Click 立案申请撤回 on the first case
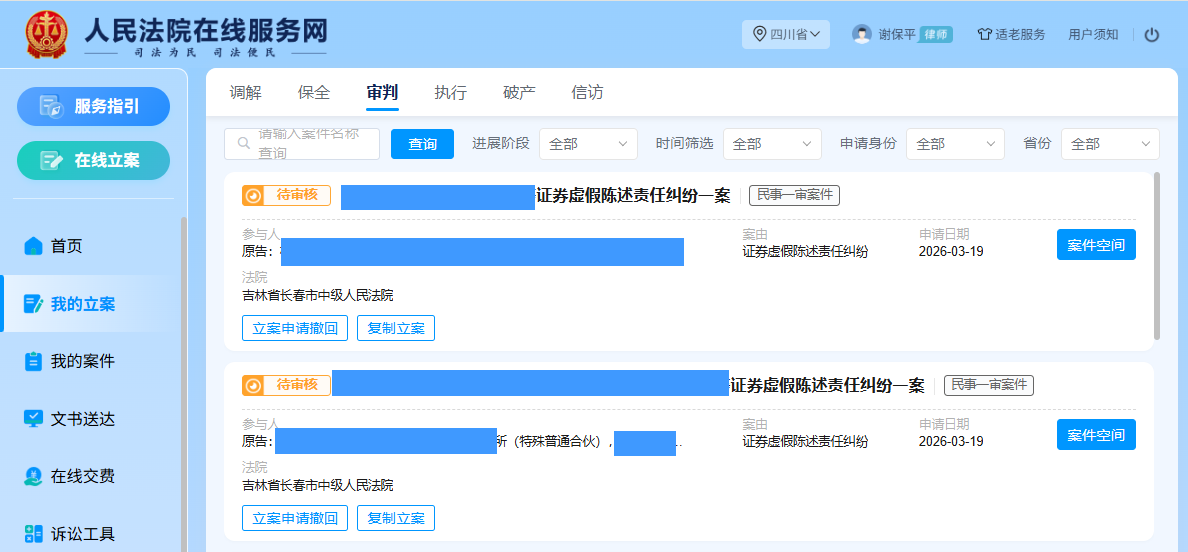The height and width of the screenshot is (552, 1188). coord(295,328)
